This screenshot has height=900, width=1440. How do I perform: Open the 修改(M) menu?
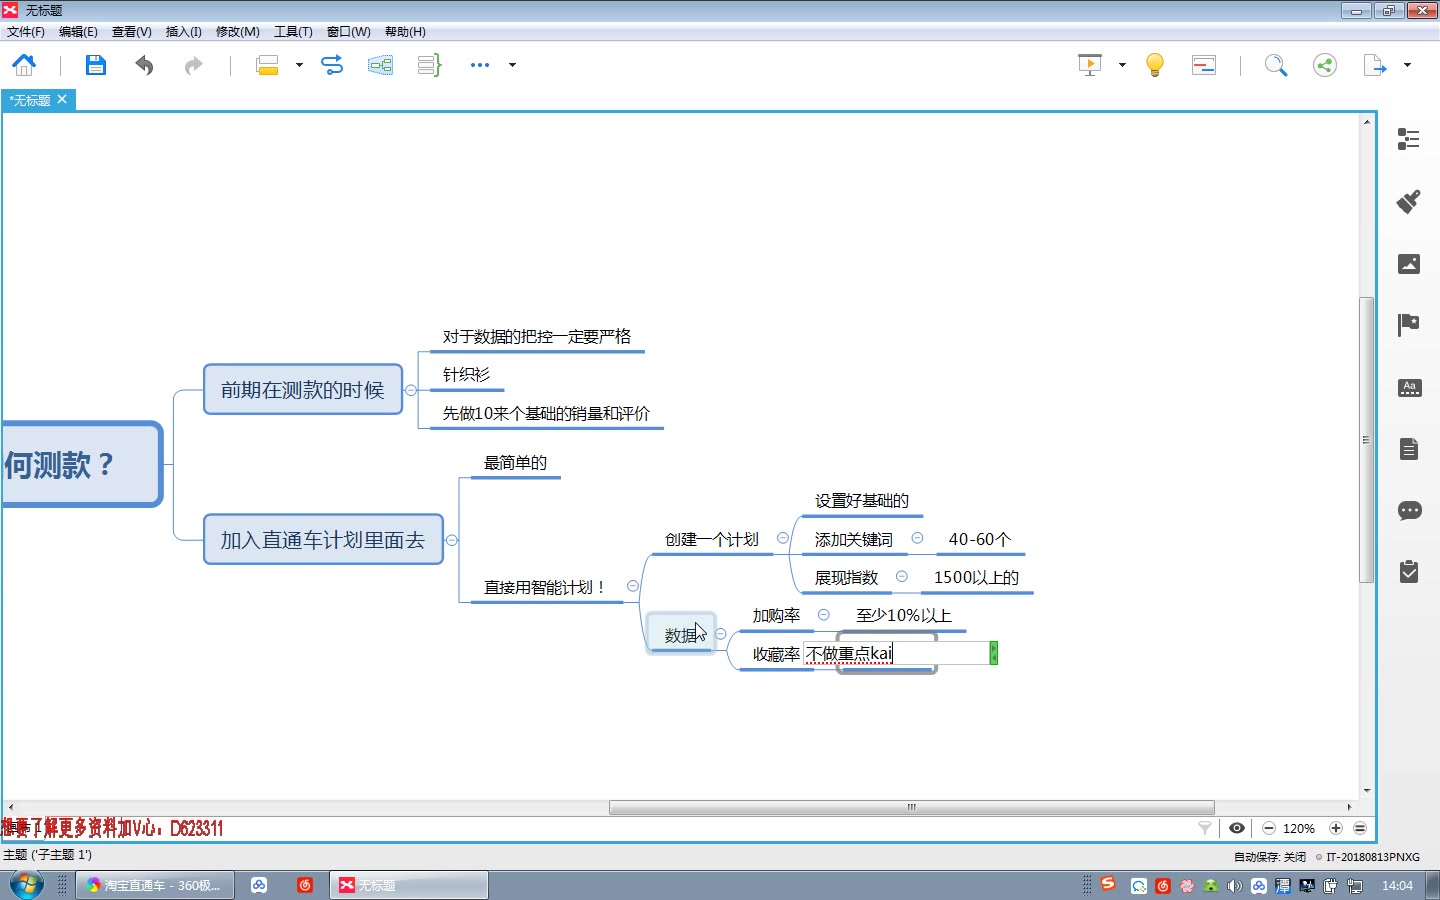pyautogui.click(x=238, y=32)
